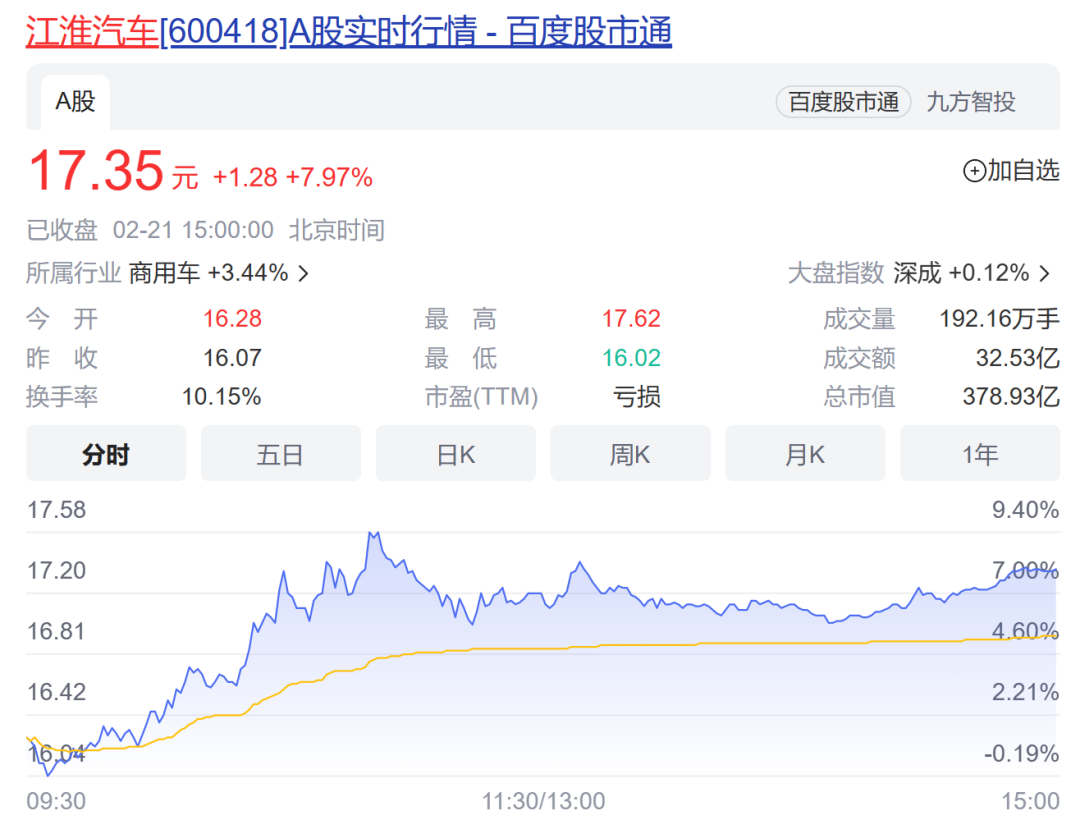Click the 加自选 plus icon

974,171
